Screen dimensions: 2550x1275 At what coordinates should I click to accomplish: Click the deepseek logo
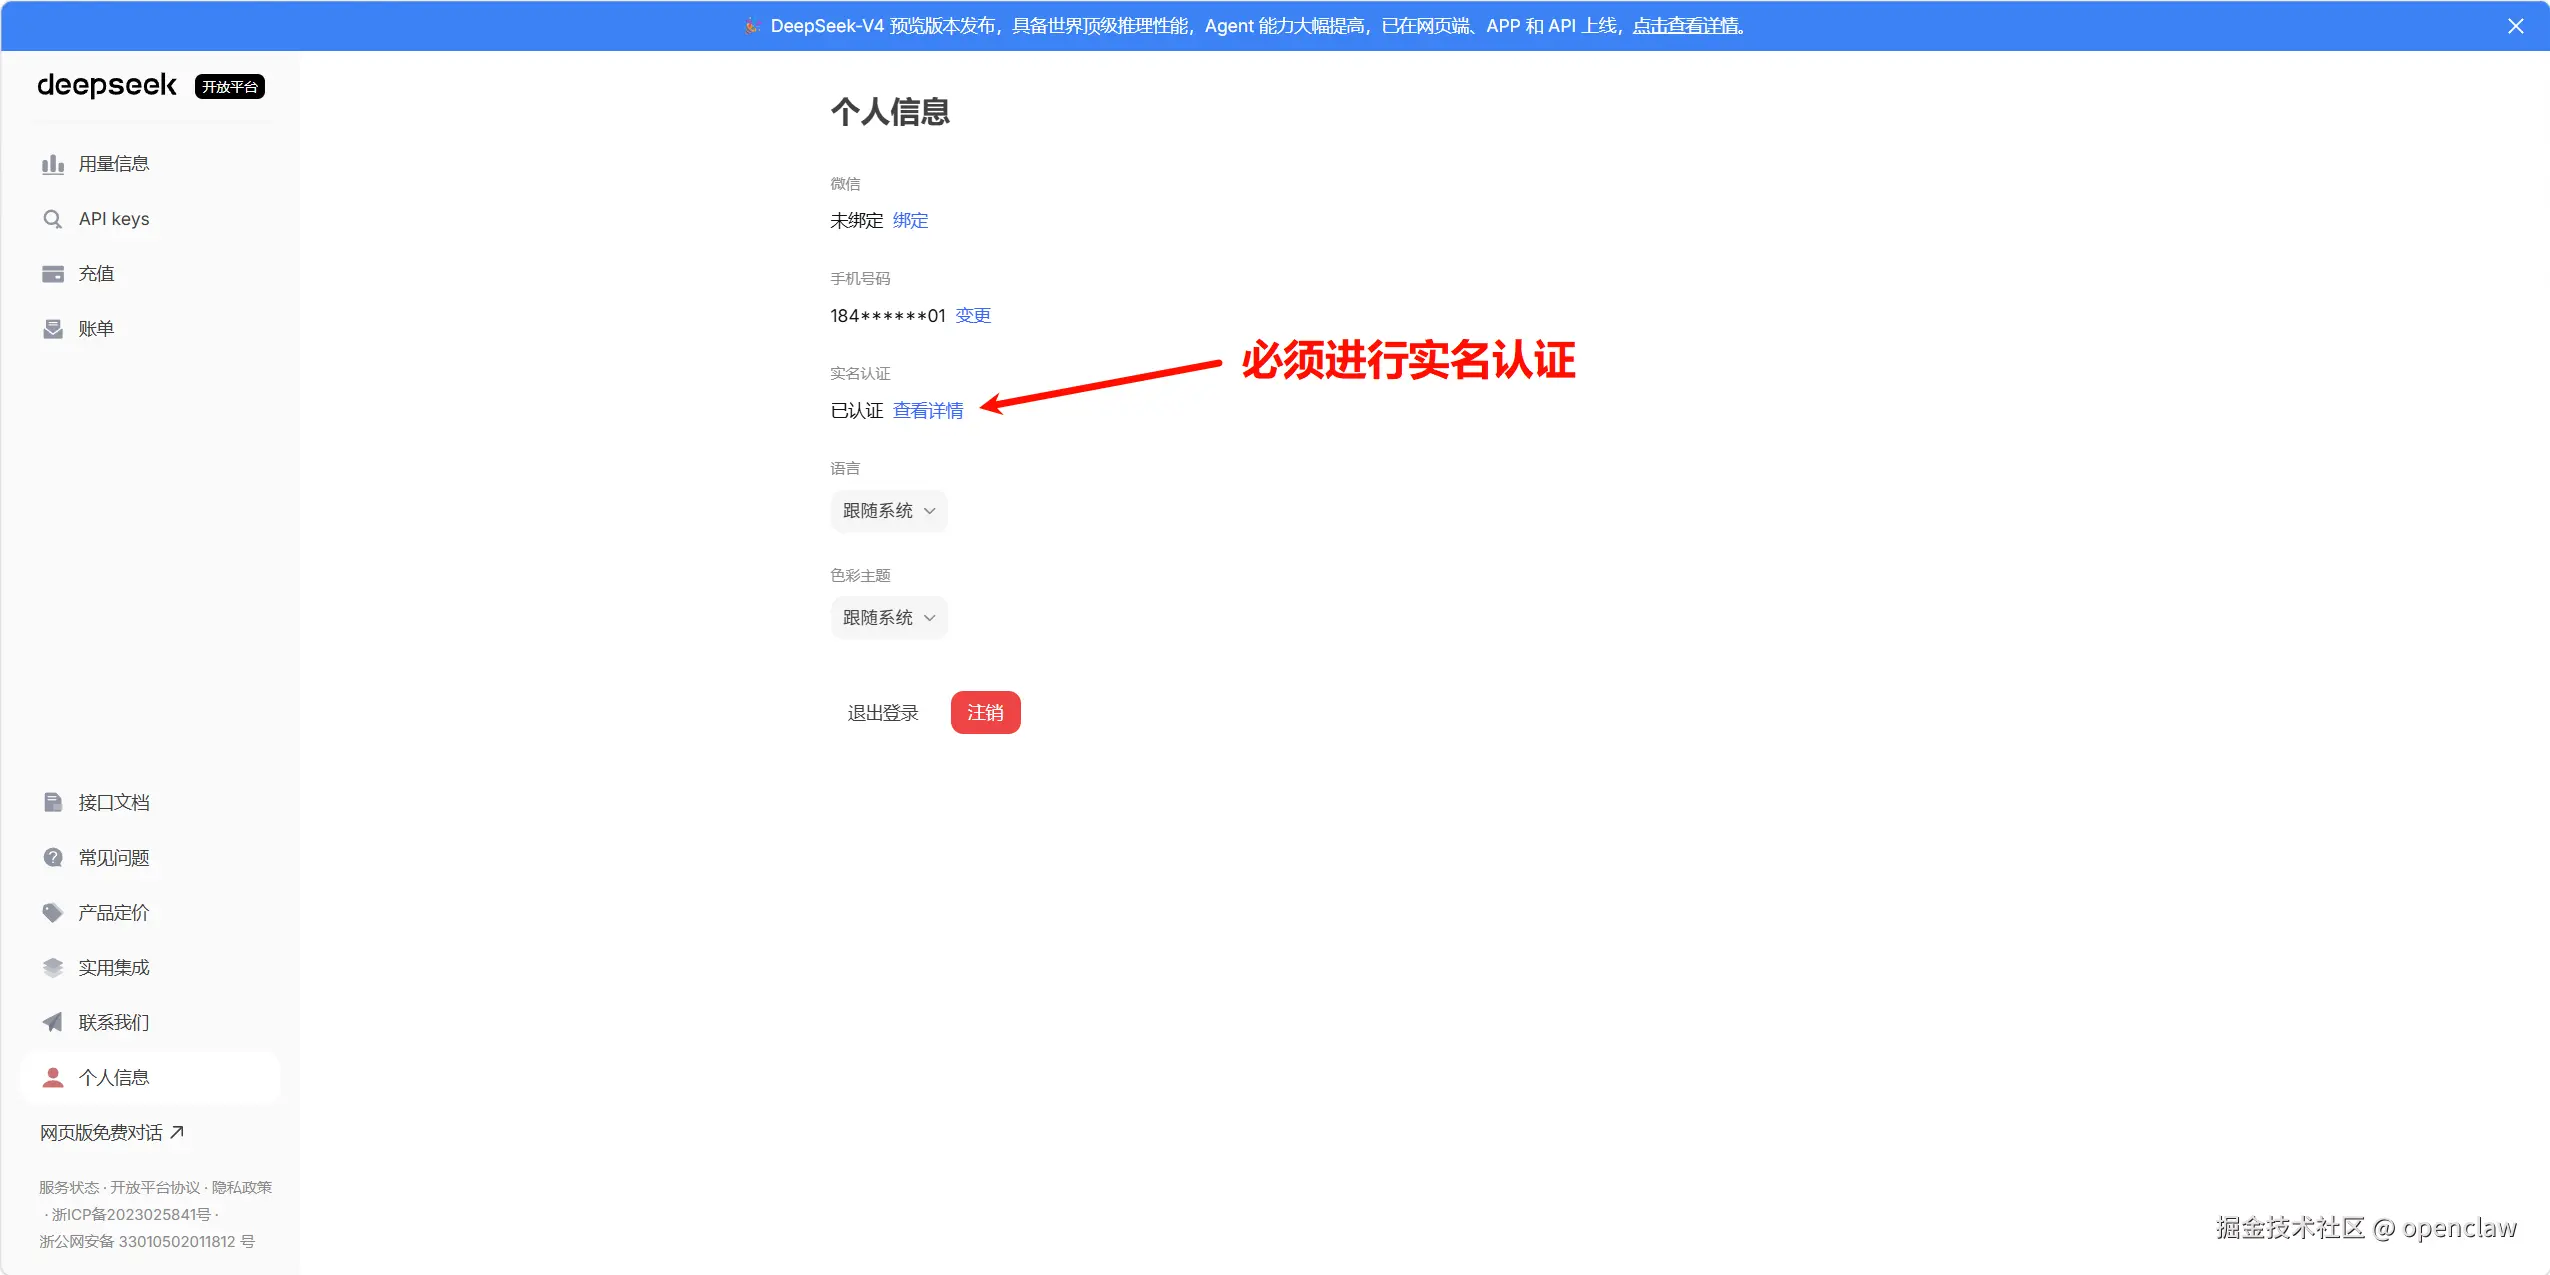pyautogui.click(x=107, y=86)
